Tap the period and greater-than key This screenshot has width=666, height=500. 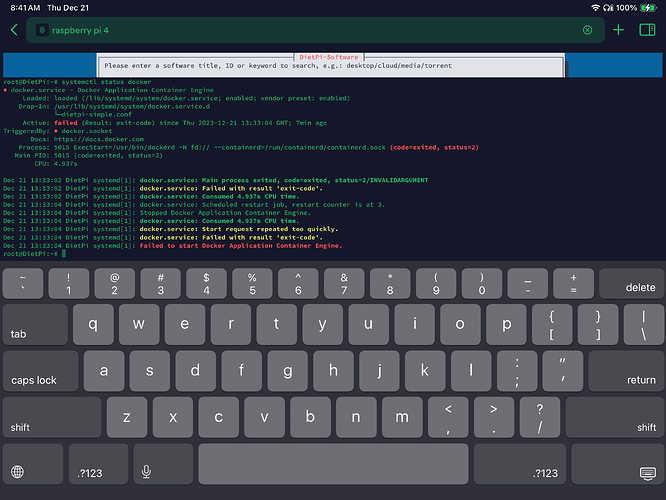tap(494, 418)
